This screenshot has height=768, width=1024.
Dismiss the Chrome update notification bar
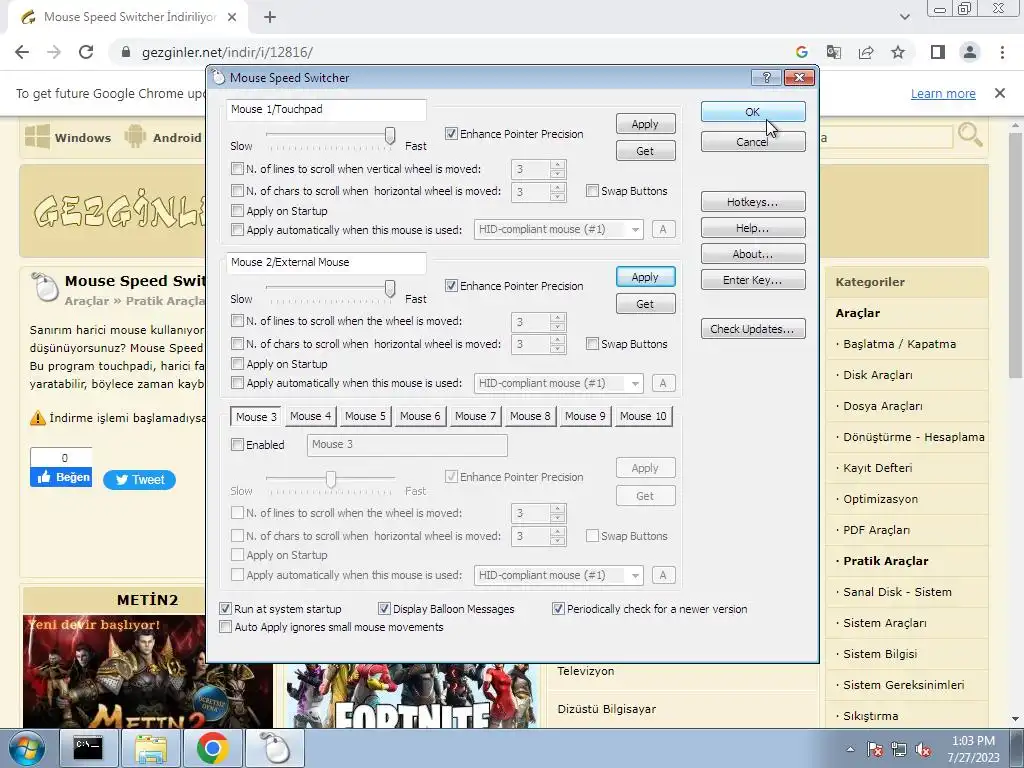tap(1000, 93)
